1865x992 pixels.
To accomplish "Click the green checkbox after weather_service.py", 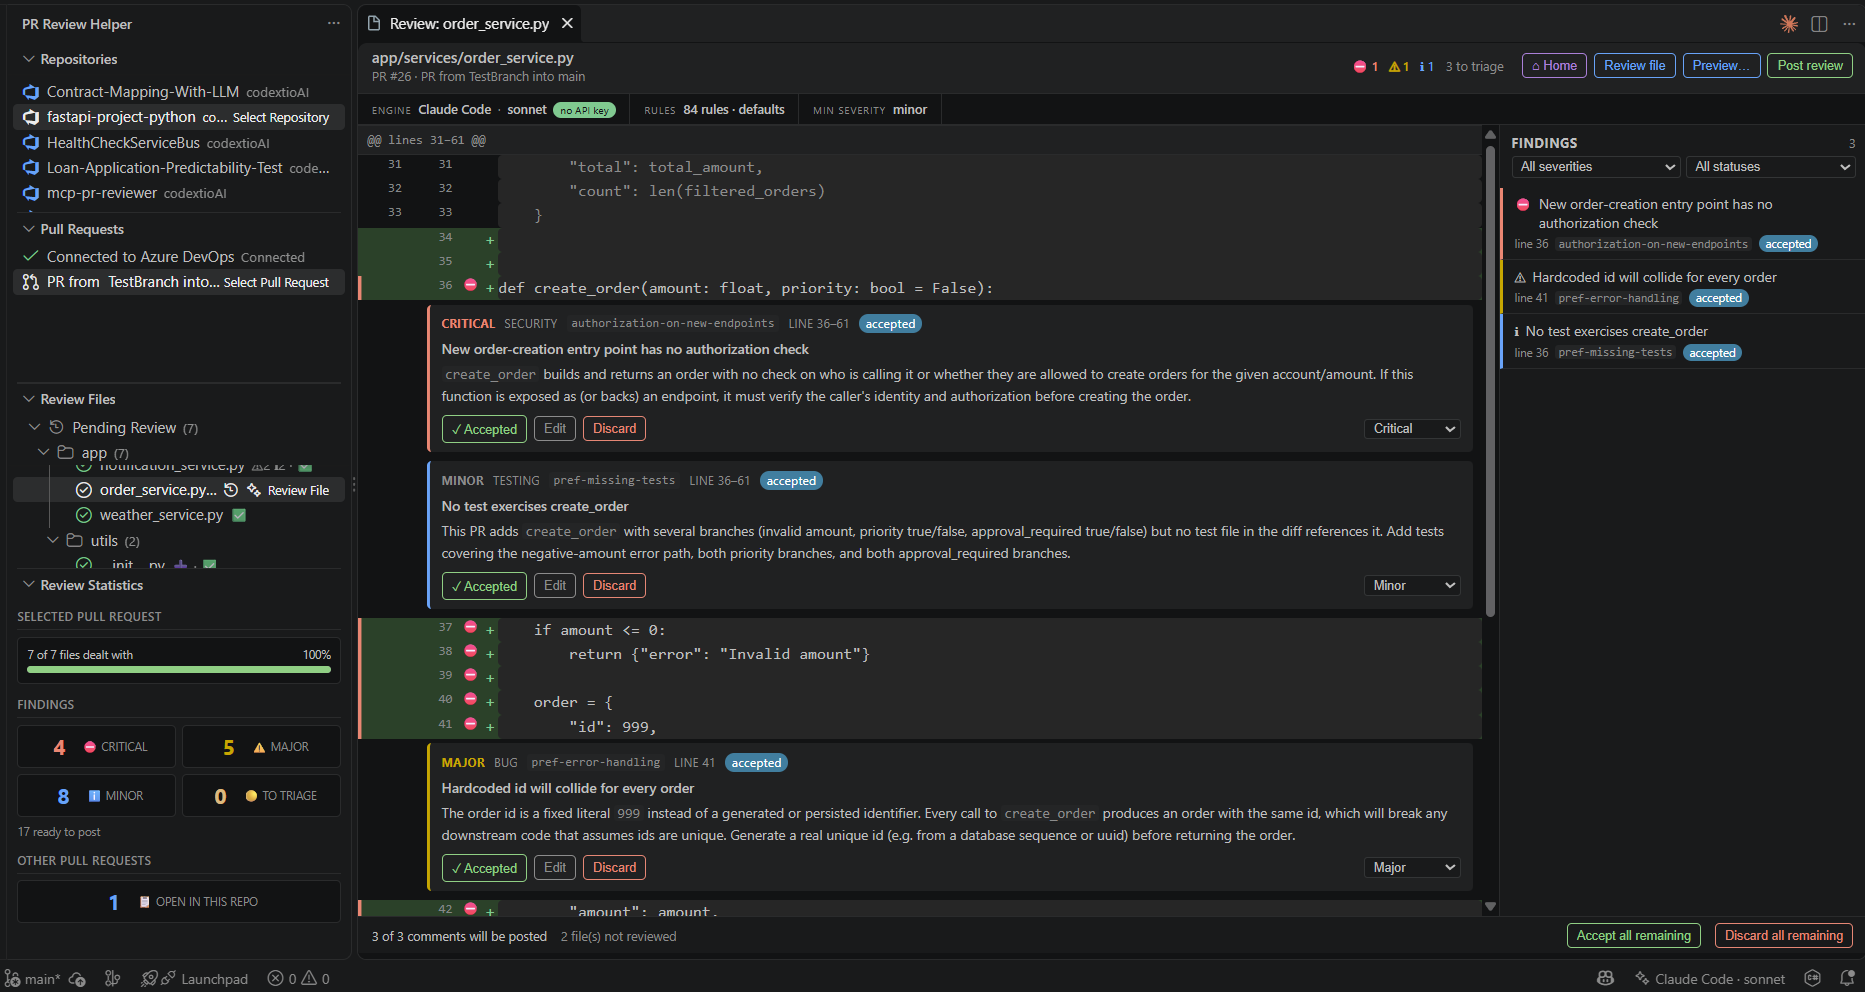I will (239, 515).
